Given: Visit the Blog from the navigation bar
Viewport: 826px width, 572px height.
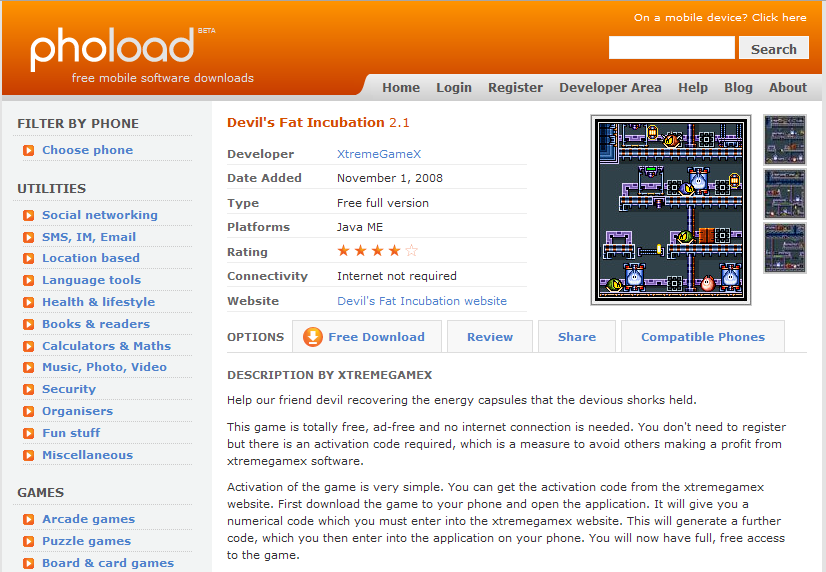Looking at the screenshot, I should click(738, 87).
